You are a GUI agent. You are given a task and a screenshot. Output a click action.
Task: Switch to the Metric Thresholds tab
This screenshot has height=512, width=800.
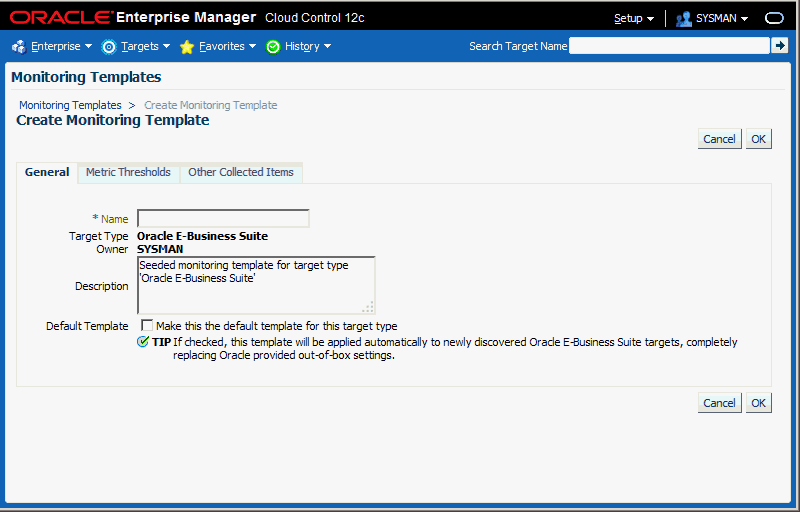(x=128, y=172)
